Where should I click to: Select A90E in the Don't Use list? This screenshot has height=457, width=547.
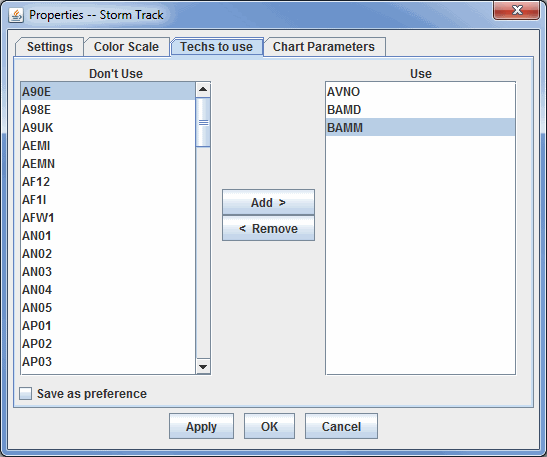[108, 91]
